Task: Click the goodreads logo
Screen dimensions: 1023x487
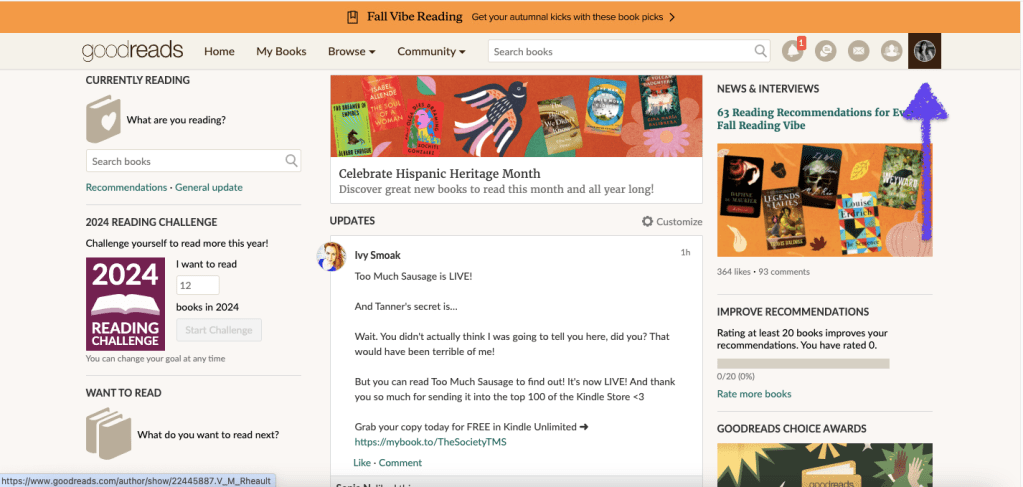Action: [133, 51]
